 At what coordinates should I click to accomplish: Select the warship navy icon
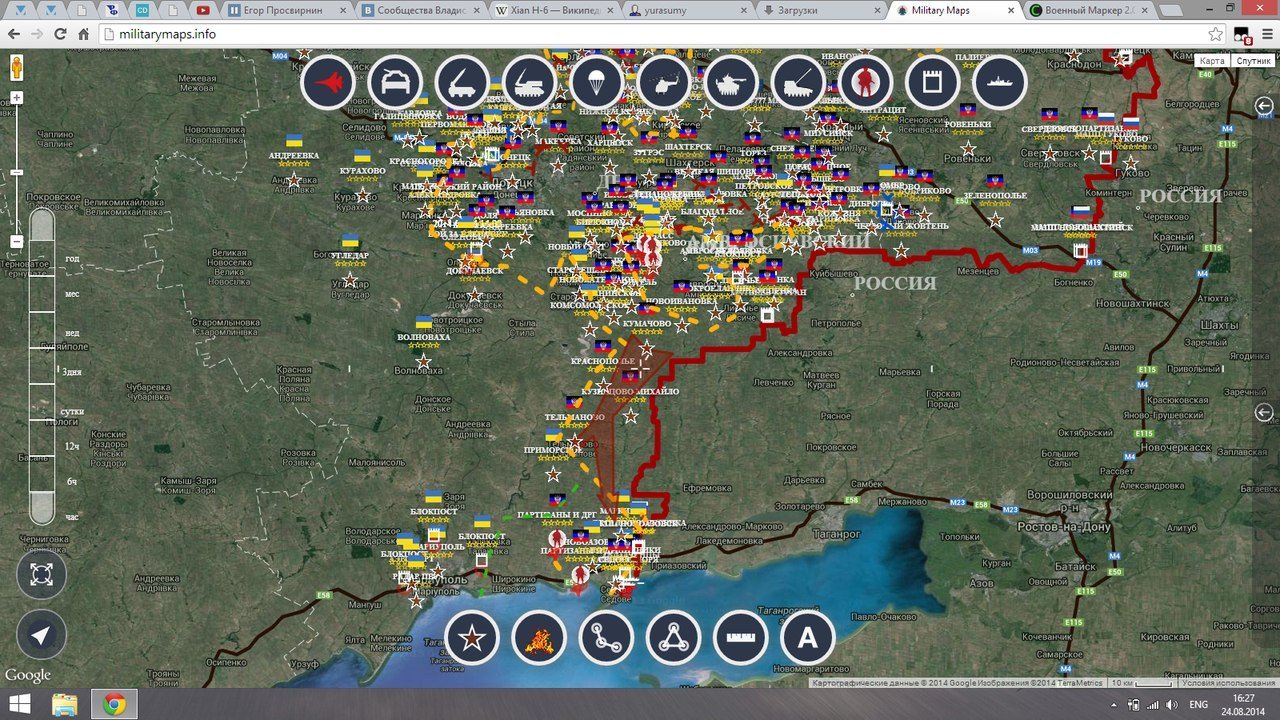[999, 83]
